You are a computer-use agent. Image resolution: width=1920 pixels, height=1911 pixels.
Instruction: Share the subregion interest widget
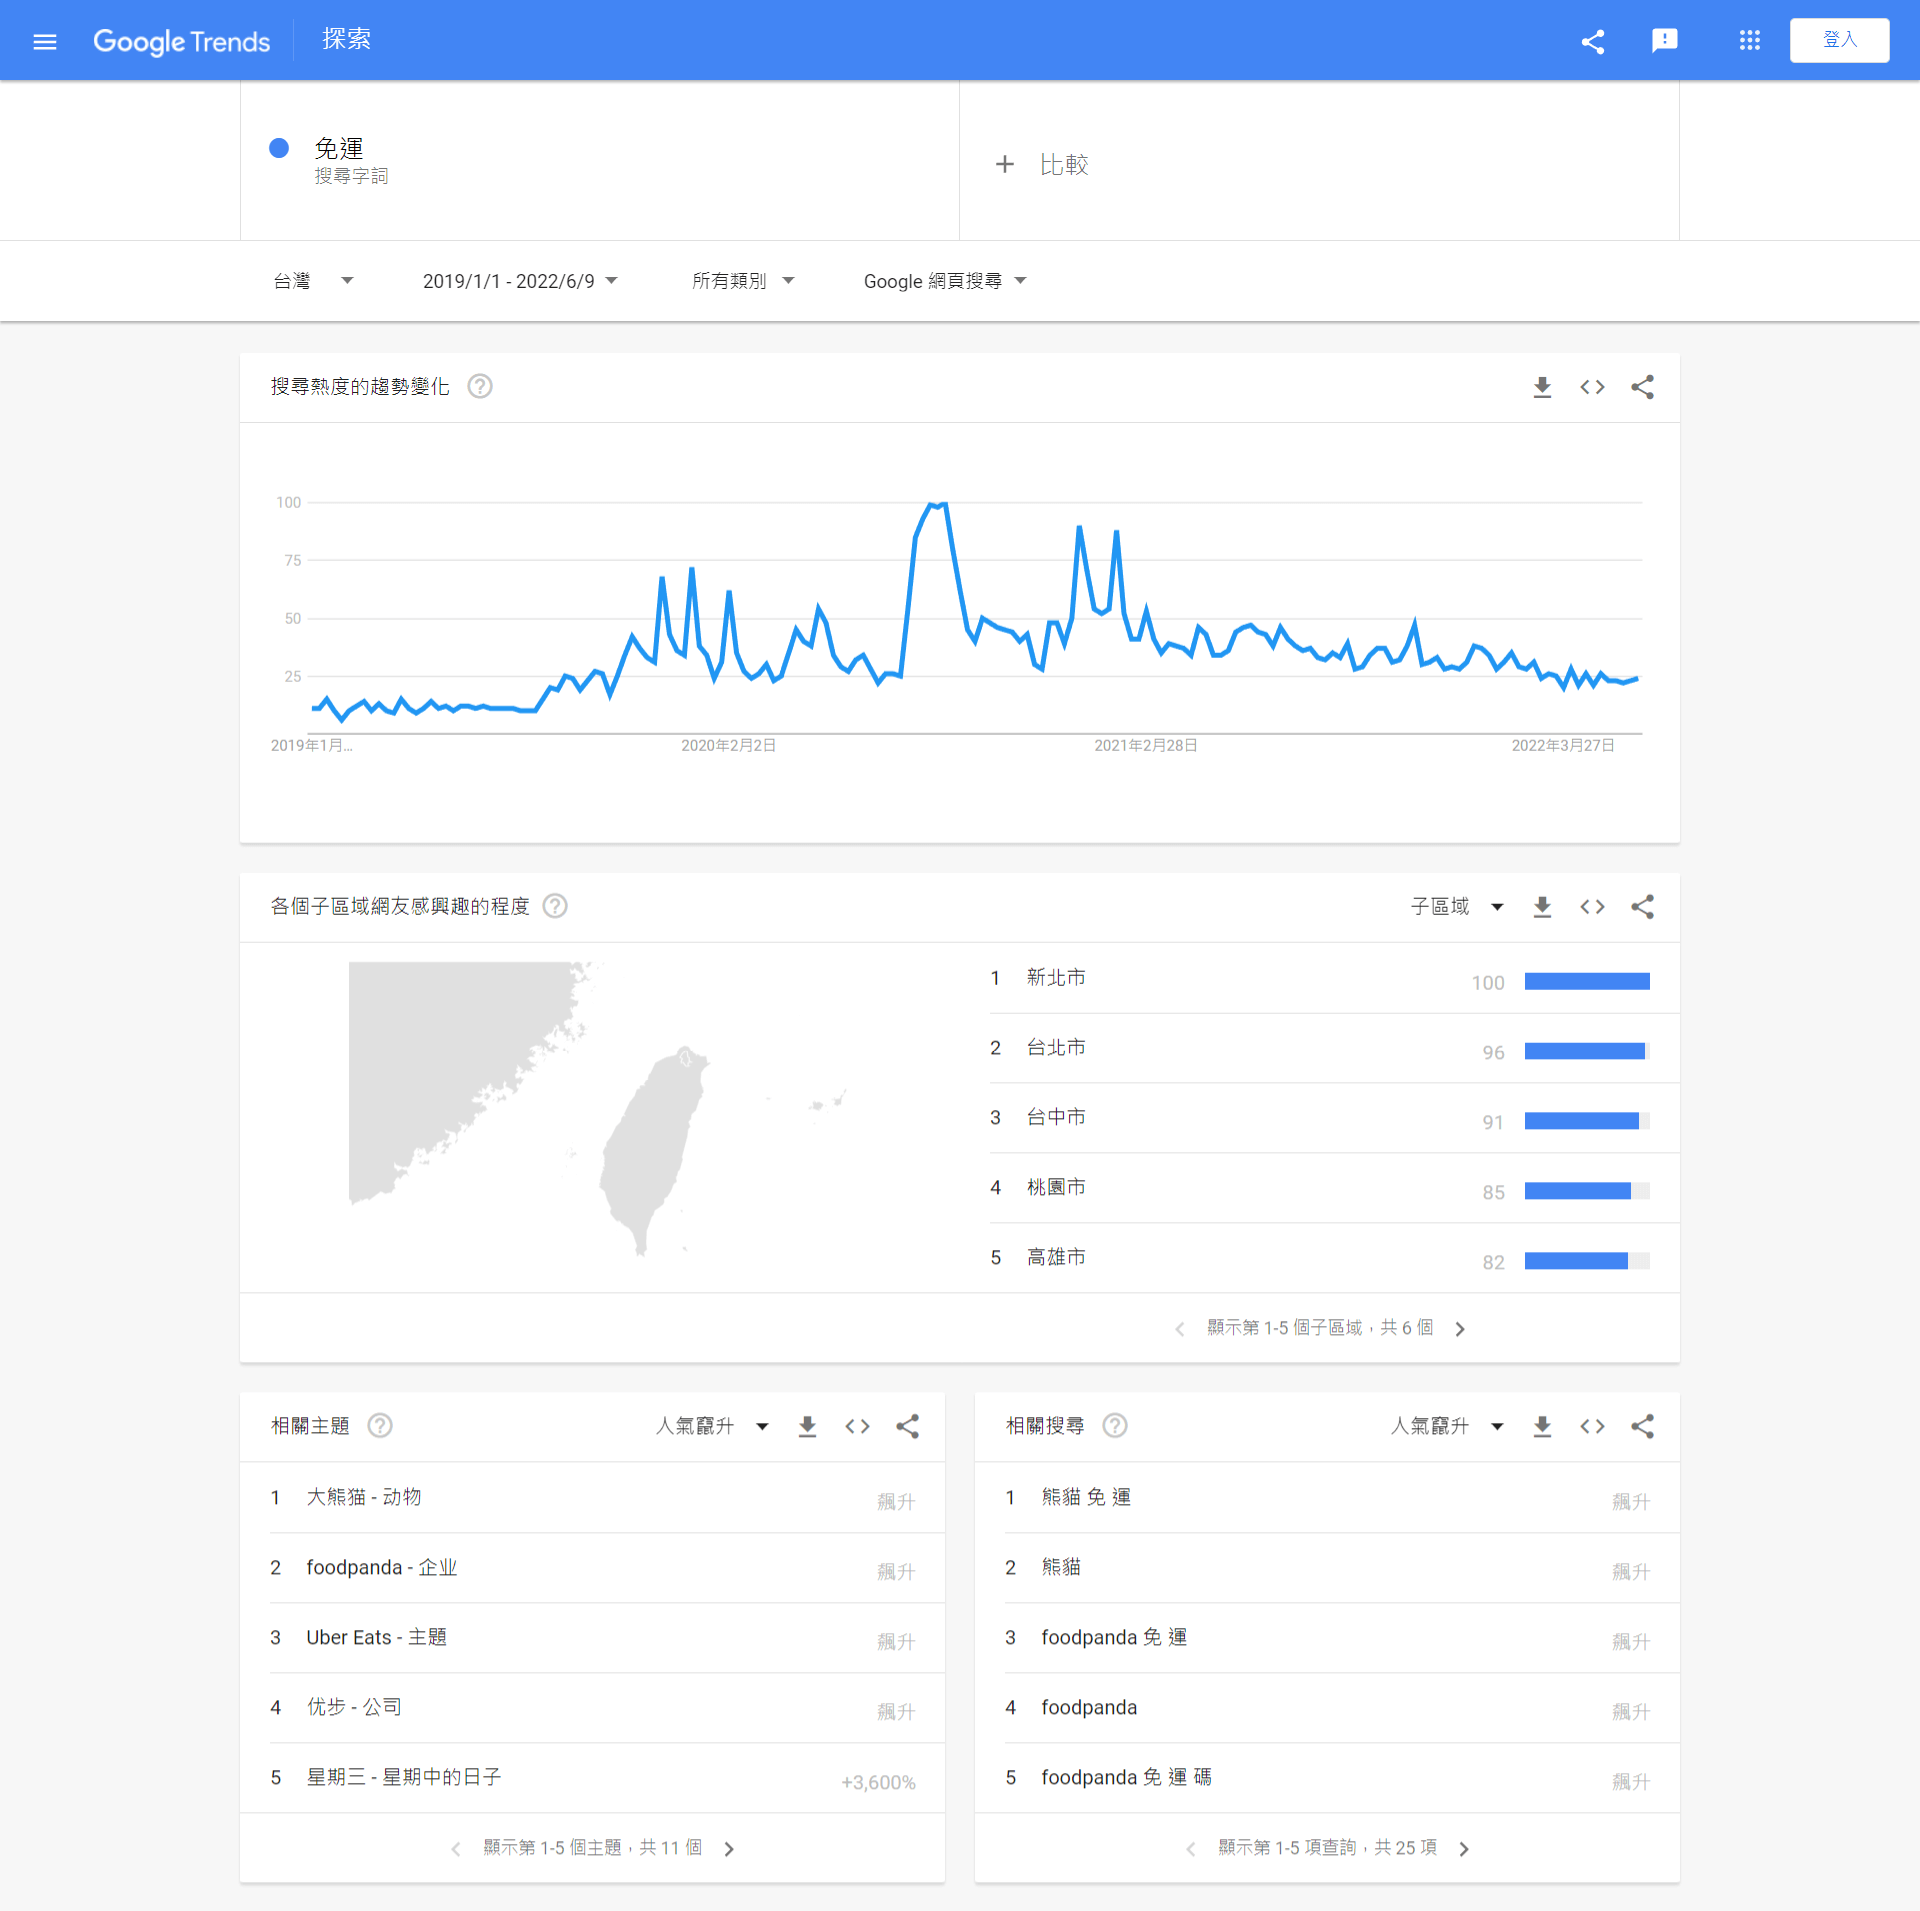pos(1642,907)
